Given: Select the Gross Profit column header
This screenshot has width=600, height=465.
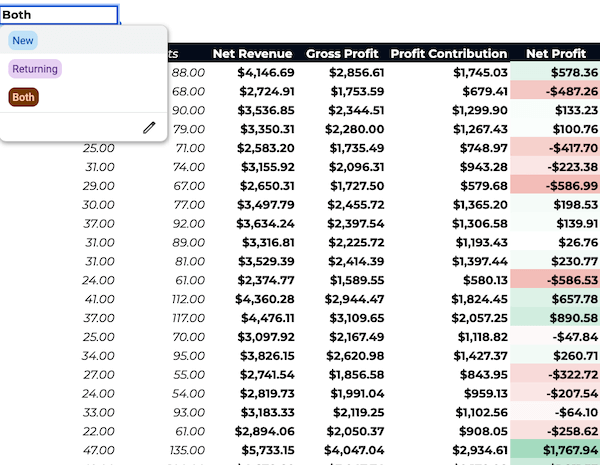Looking at the screenshot, I should click(344, 54).
